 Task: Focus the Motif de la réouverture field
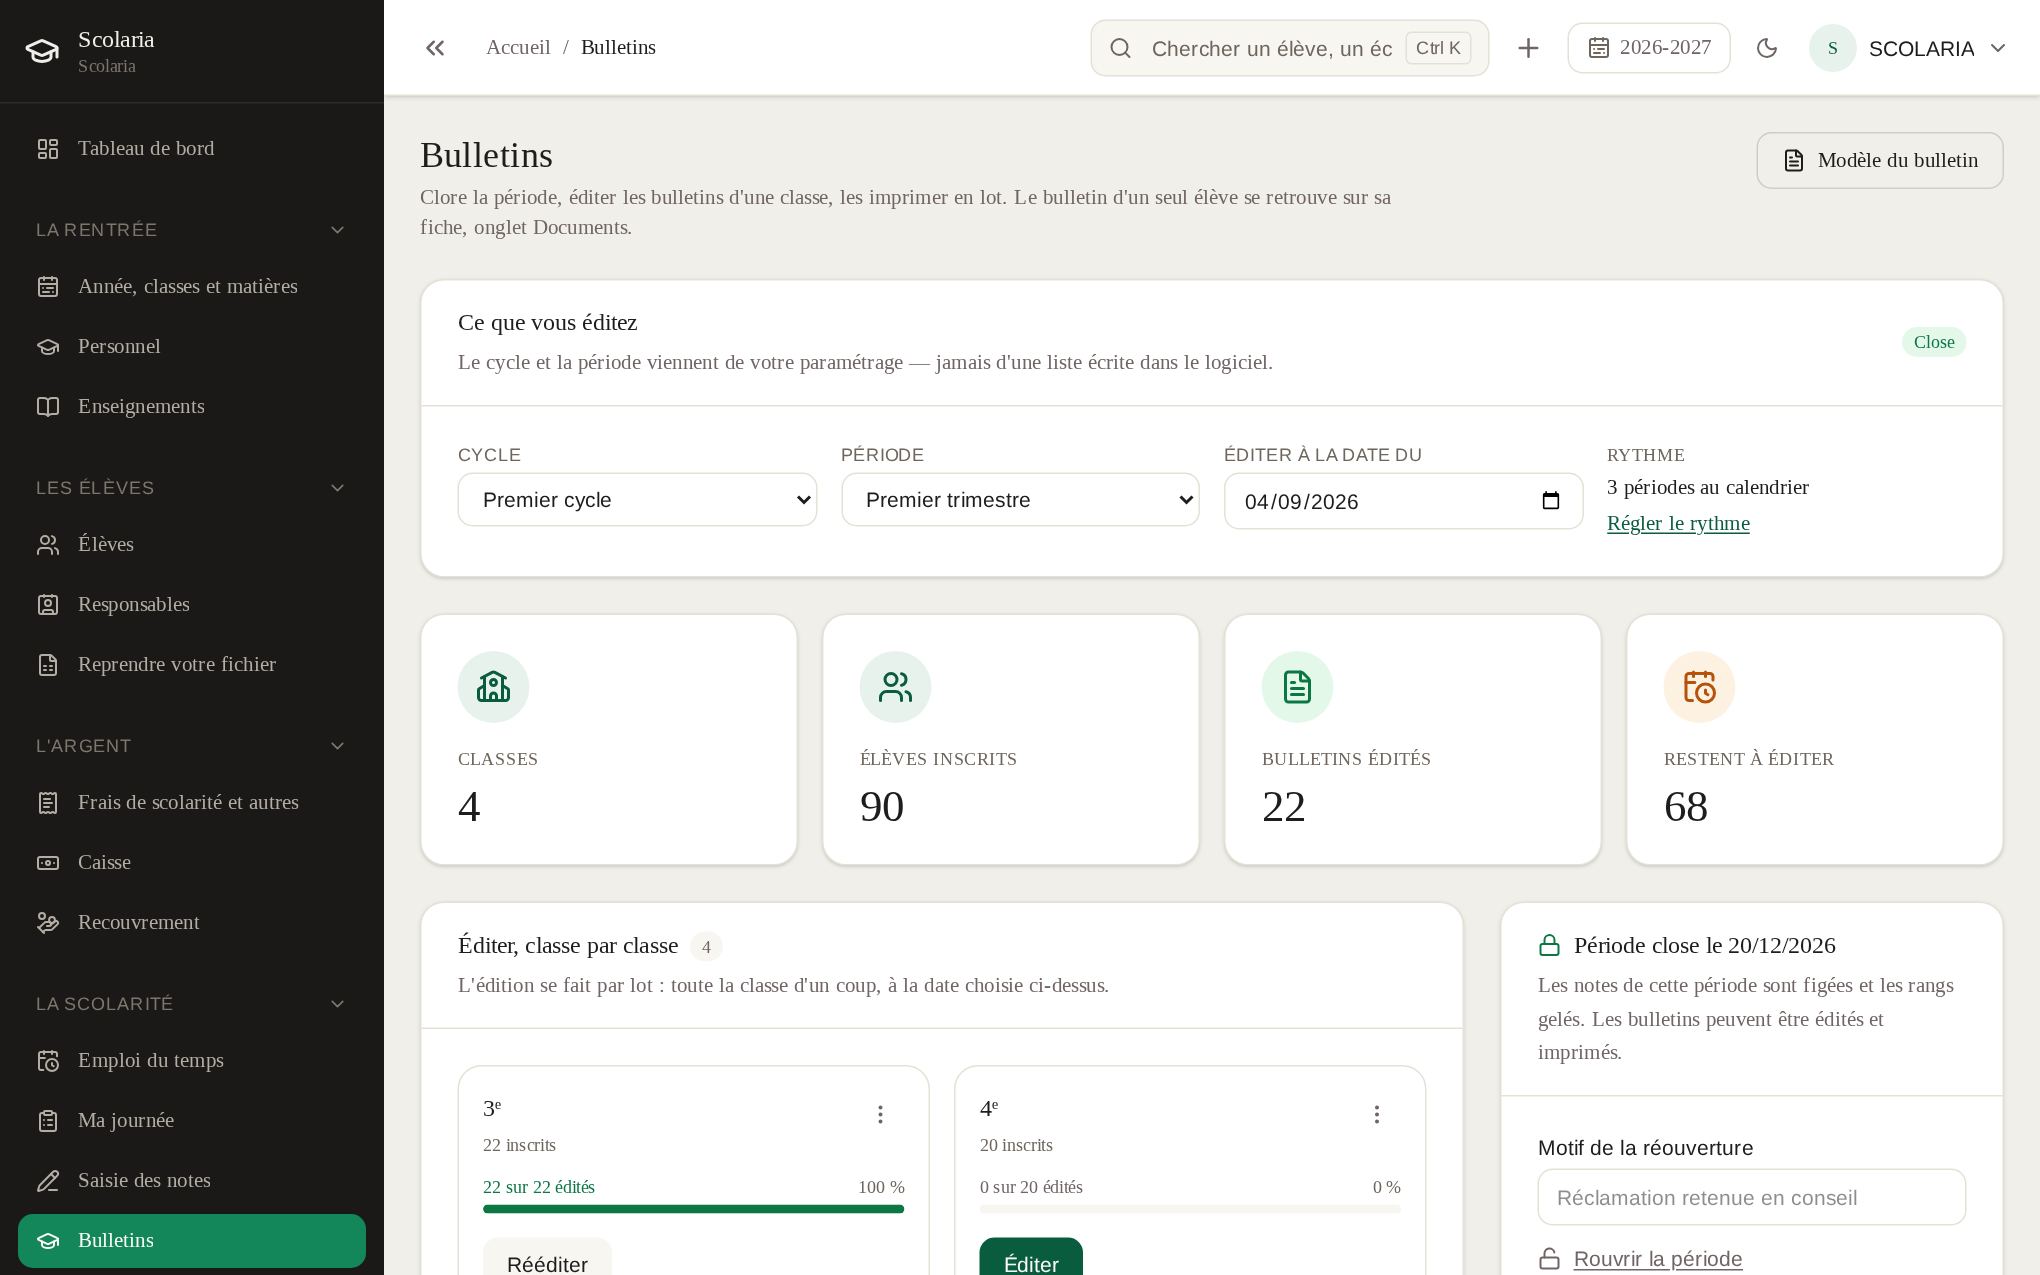[1752, 1197]
